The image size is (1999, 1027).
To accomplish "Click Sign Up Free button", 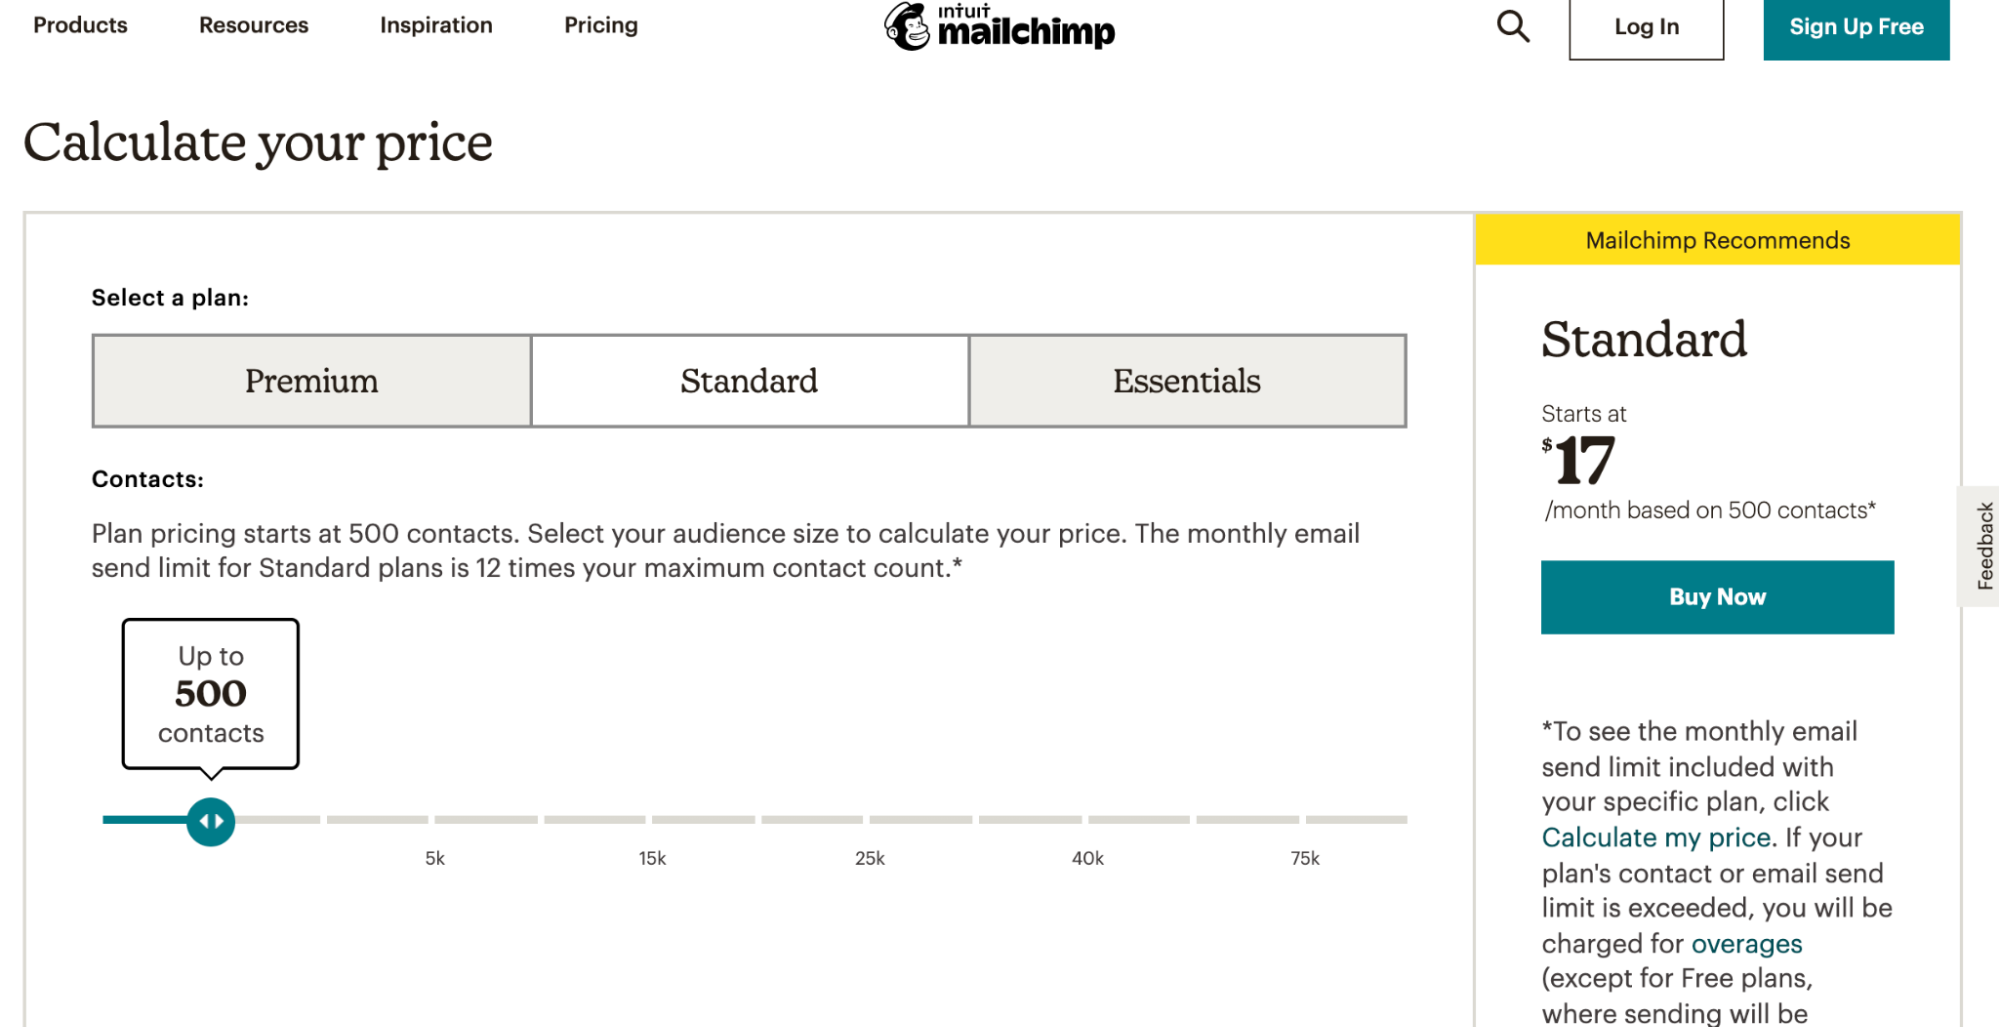I will pos(1856,28).
